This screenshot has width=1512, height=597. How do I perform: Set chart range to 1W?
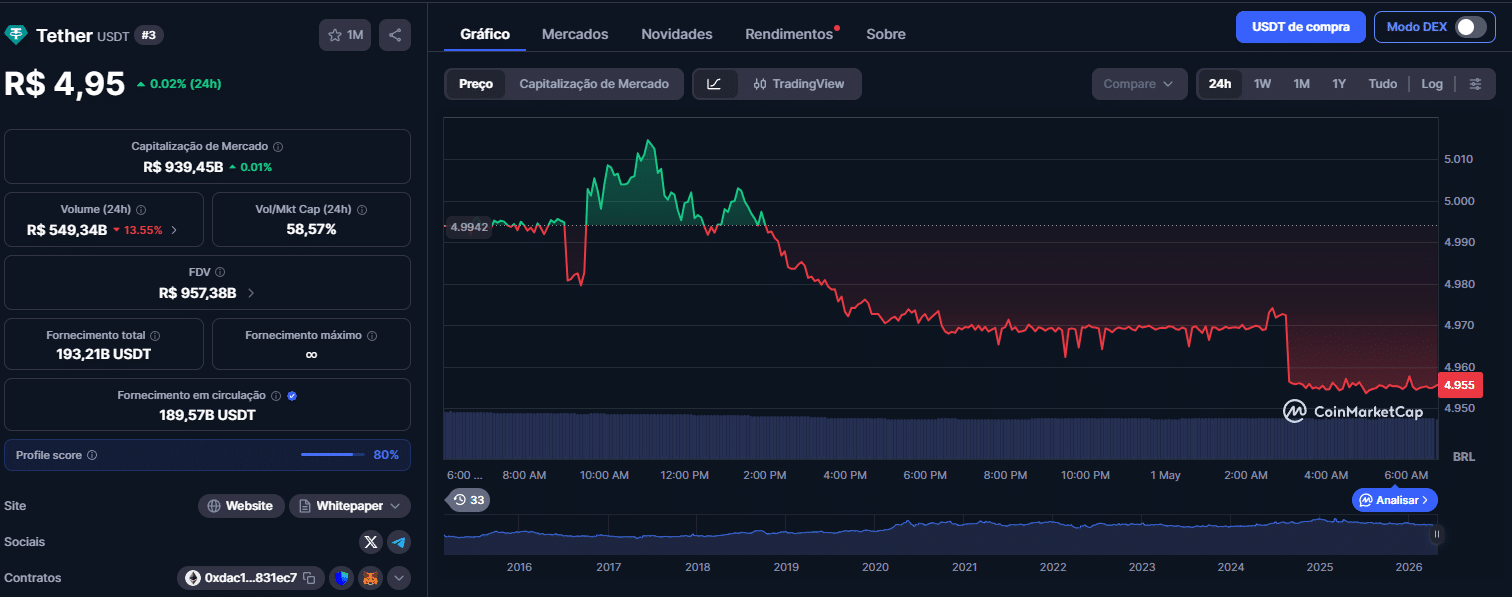[x=1263, y=84]
